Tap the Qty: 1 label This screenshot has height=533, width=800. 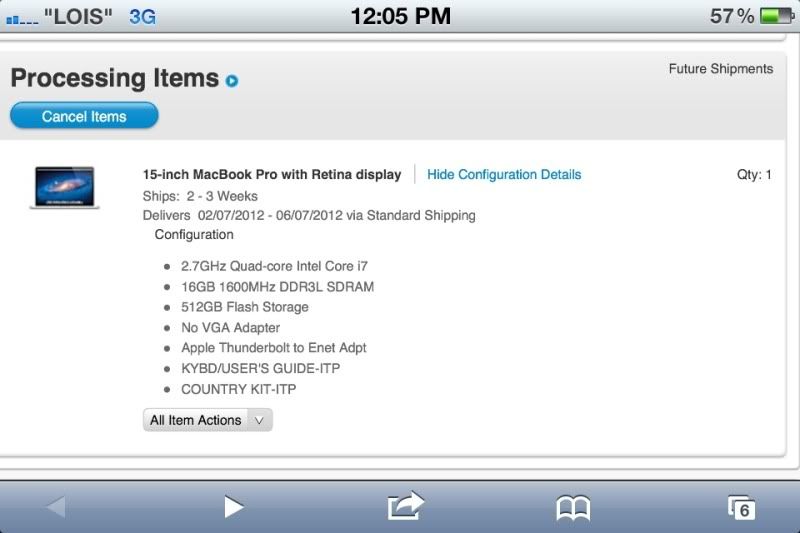[x=754, y=174]
